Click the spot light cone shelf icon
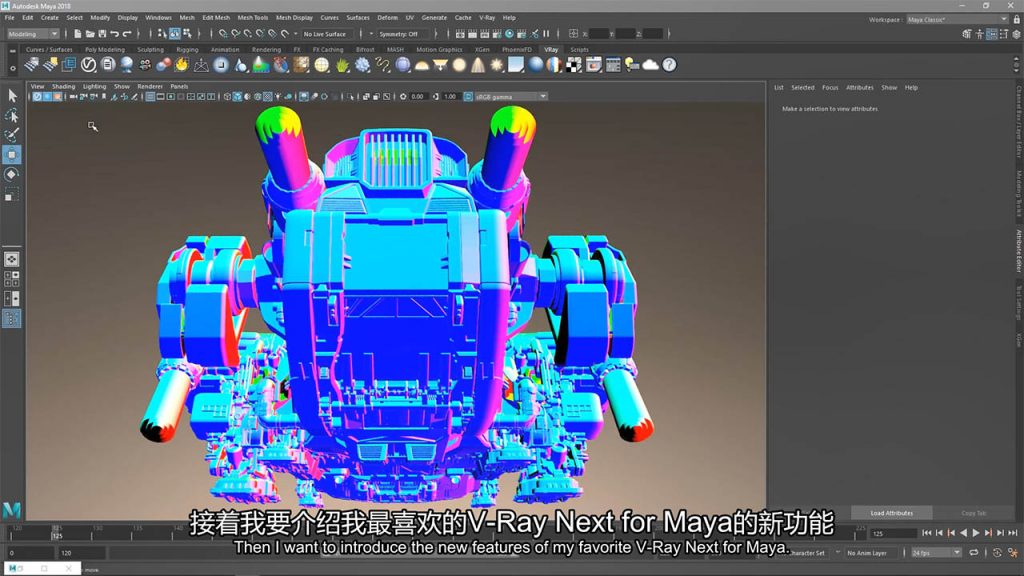Viewport: 1024px width, 576px height. pyautogui.click(x=478, y=65)
